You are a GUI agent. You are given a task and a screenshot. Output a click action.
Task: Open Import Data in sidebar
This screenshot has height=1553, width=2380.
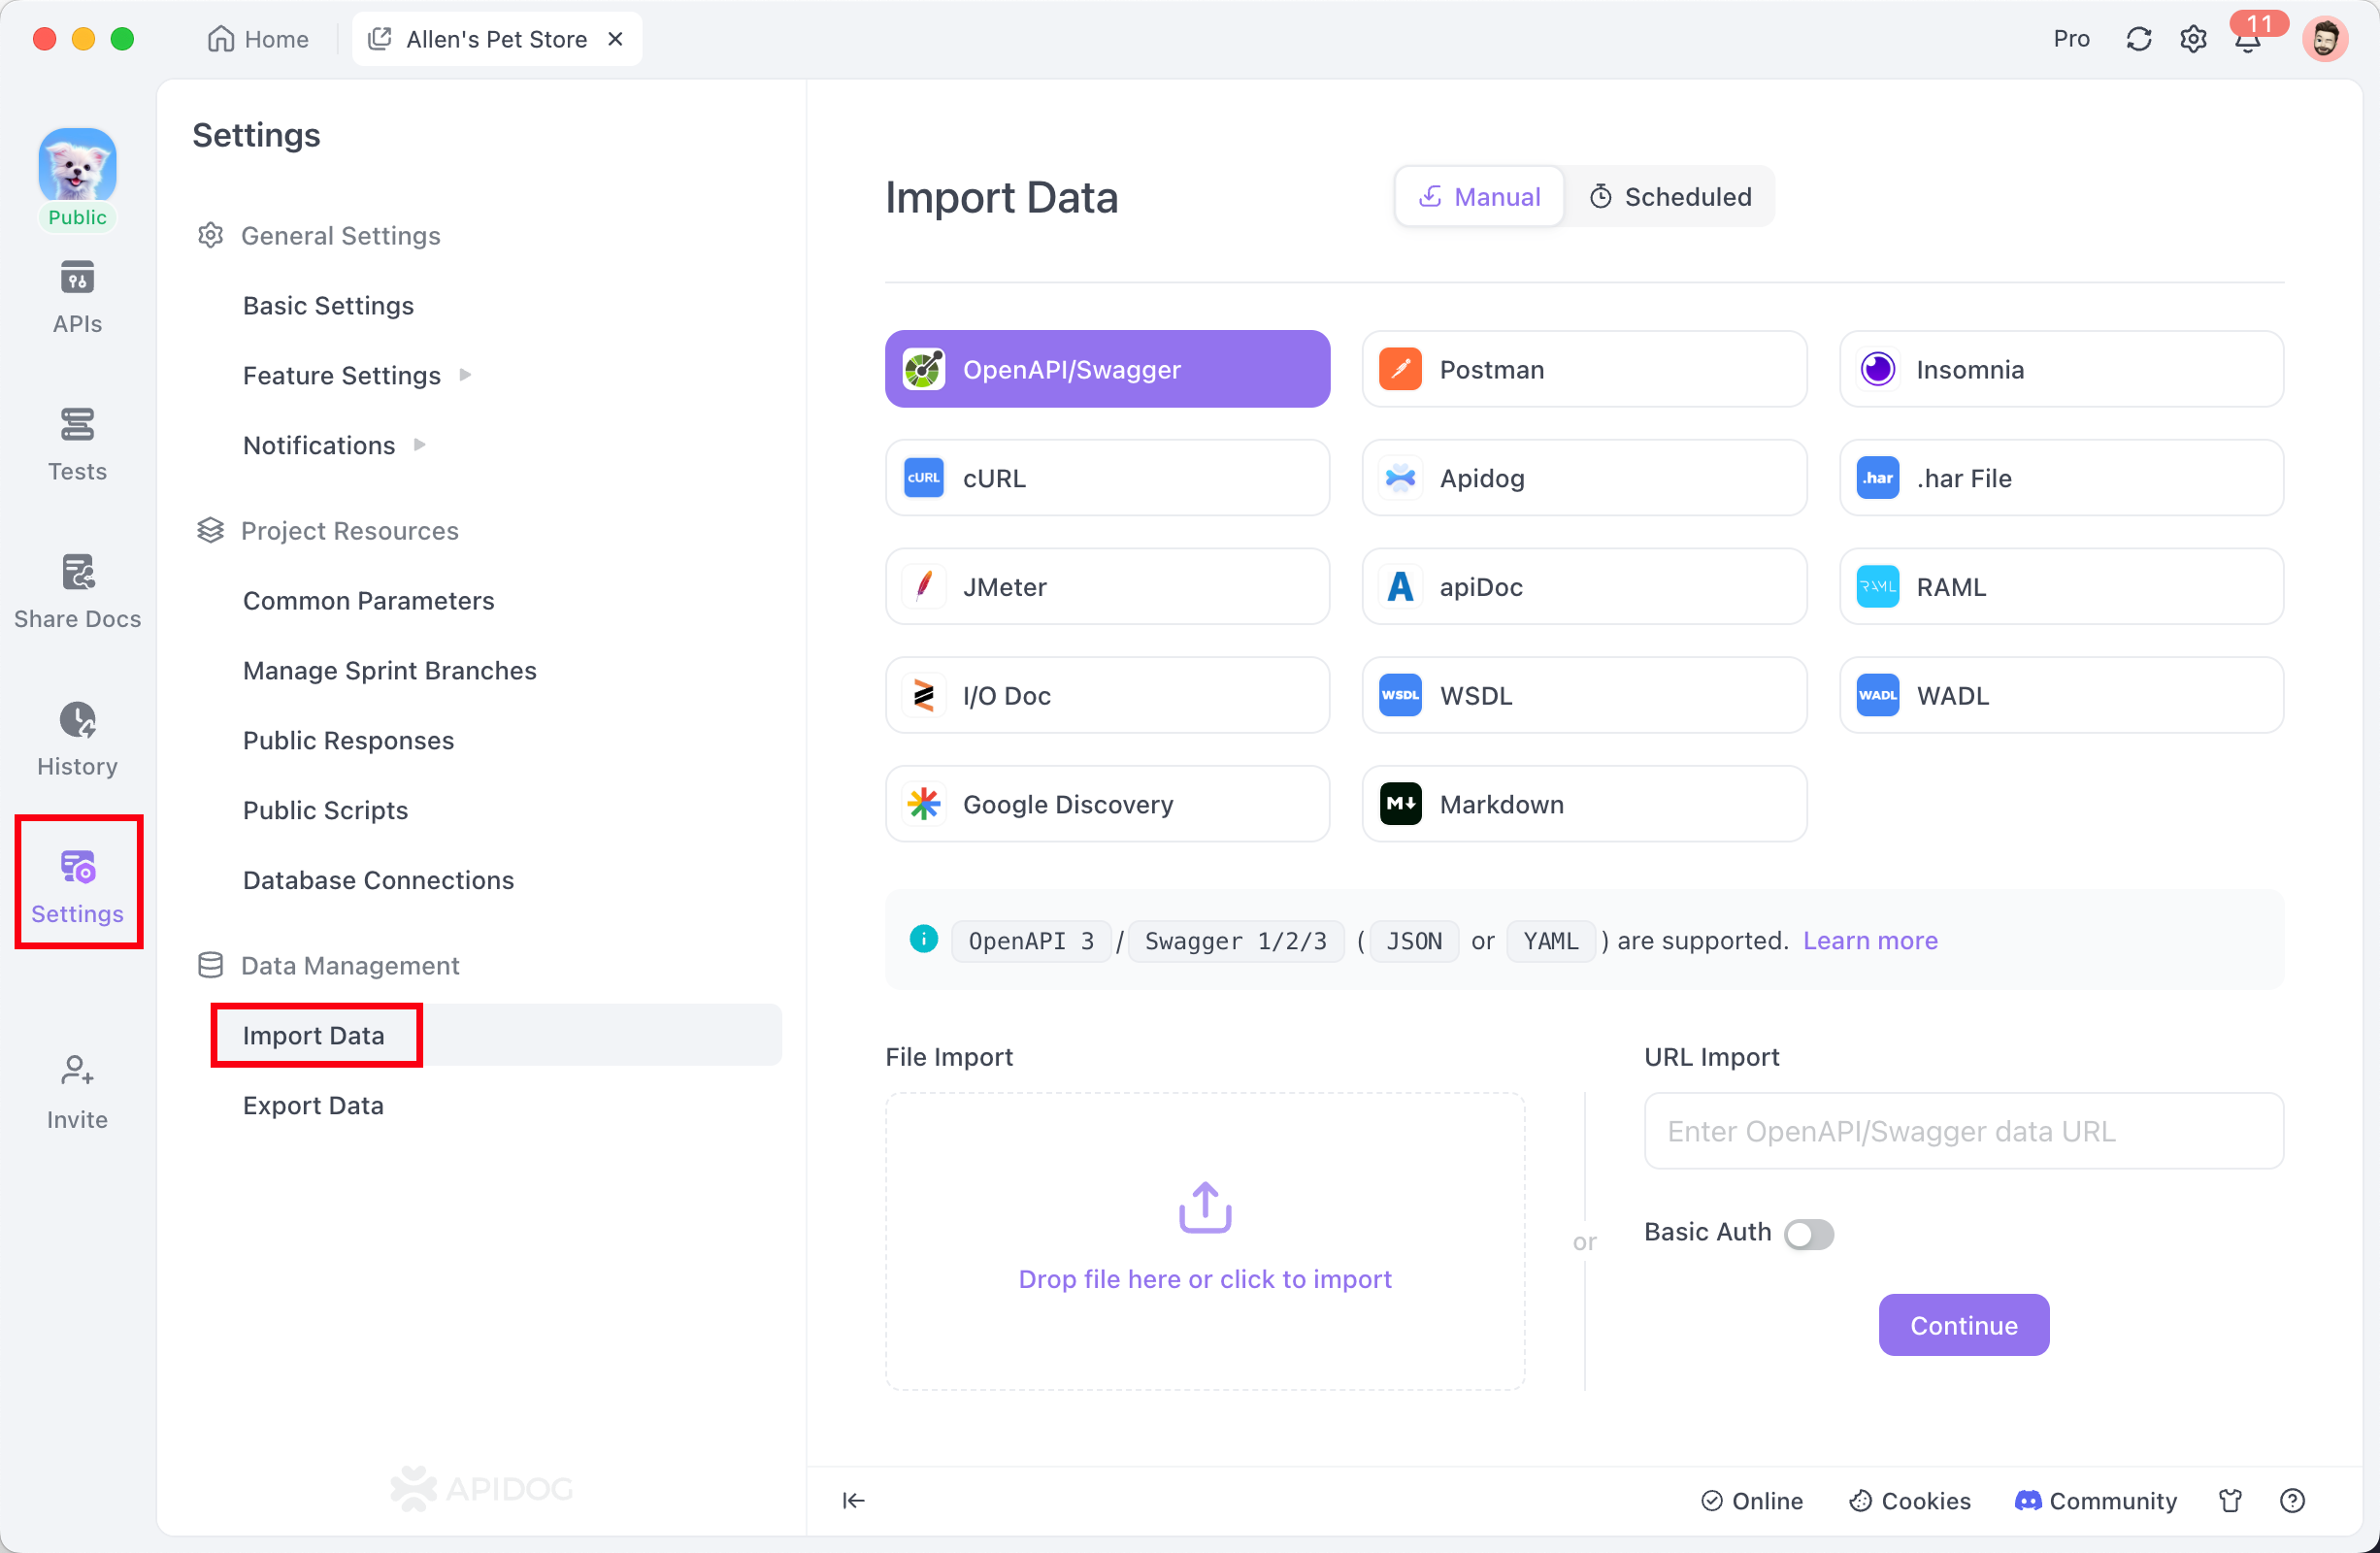pos(496,1035)
